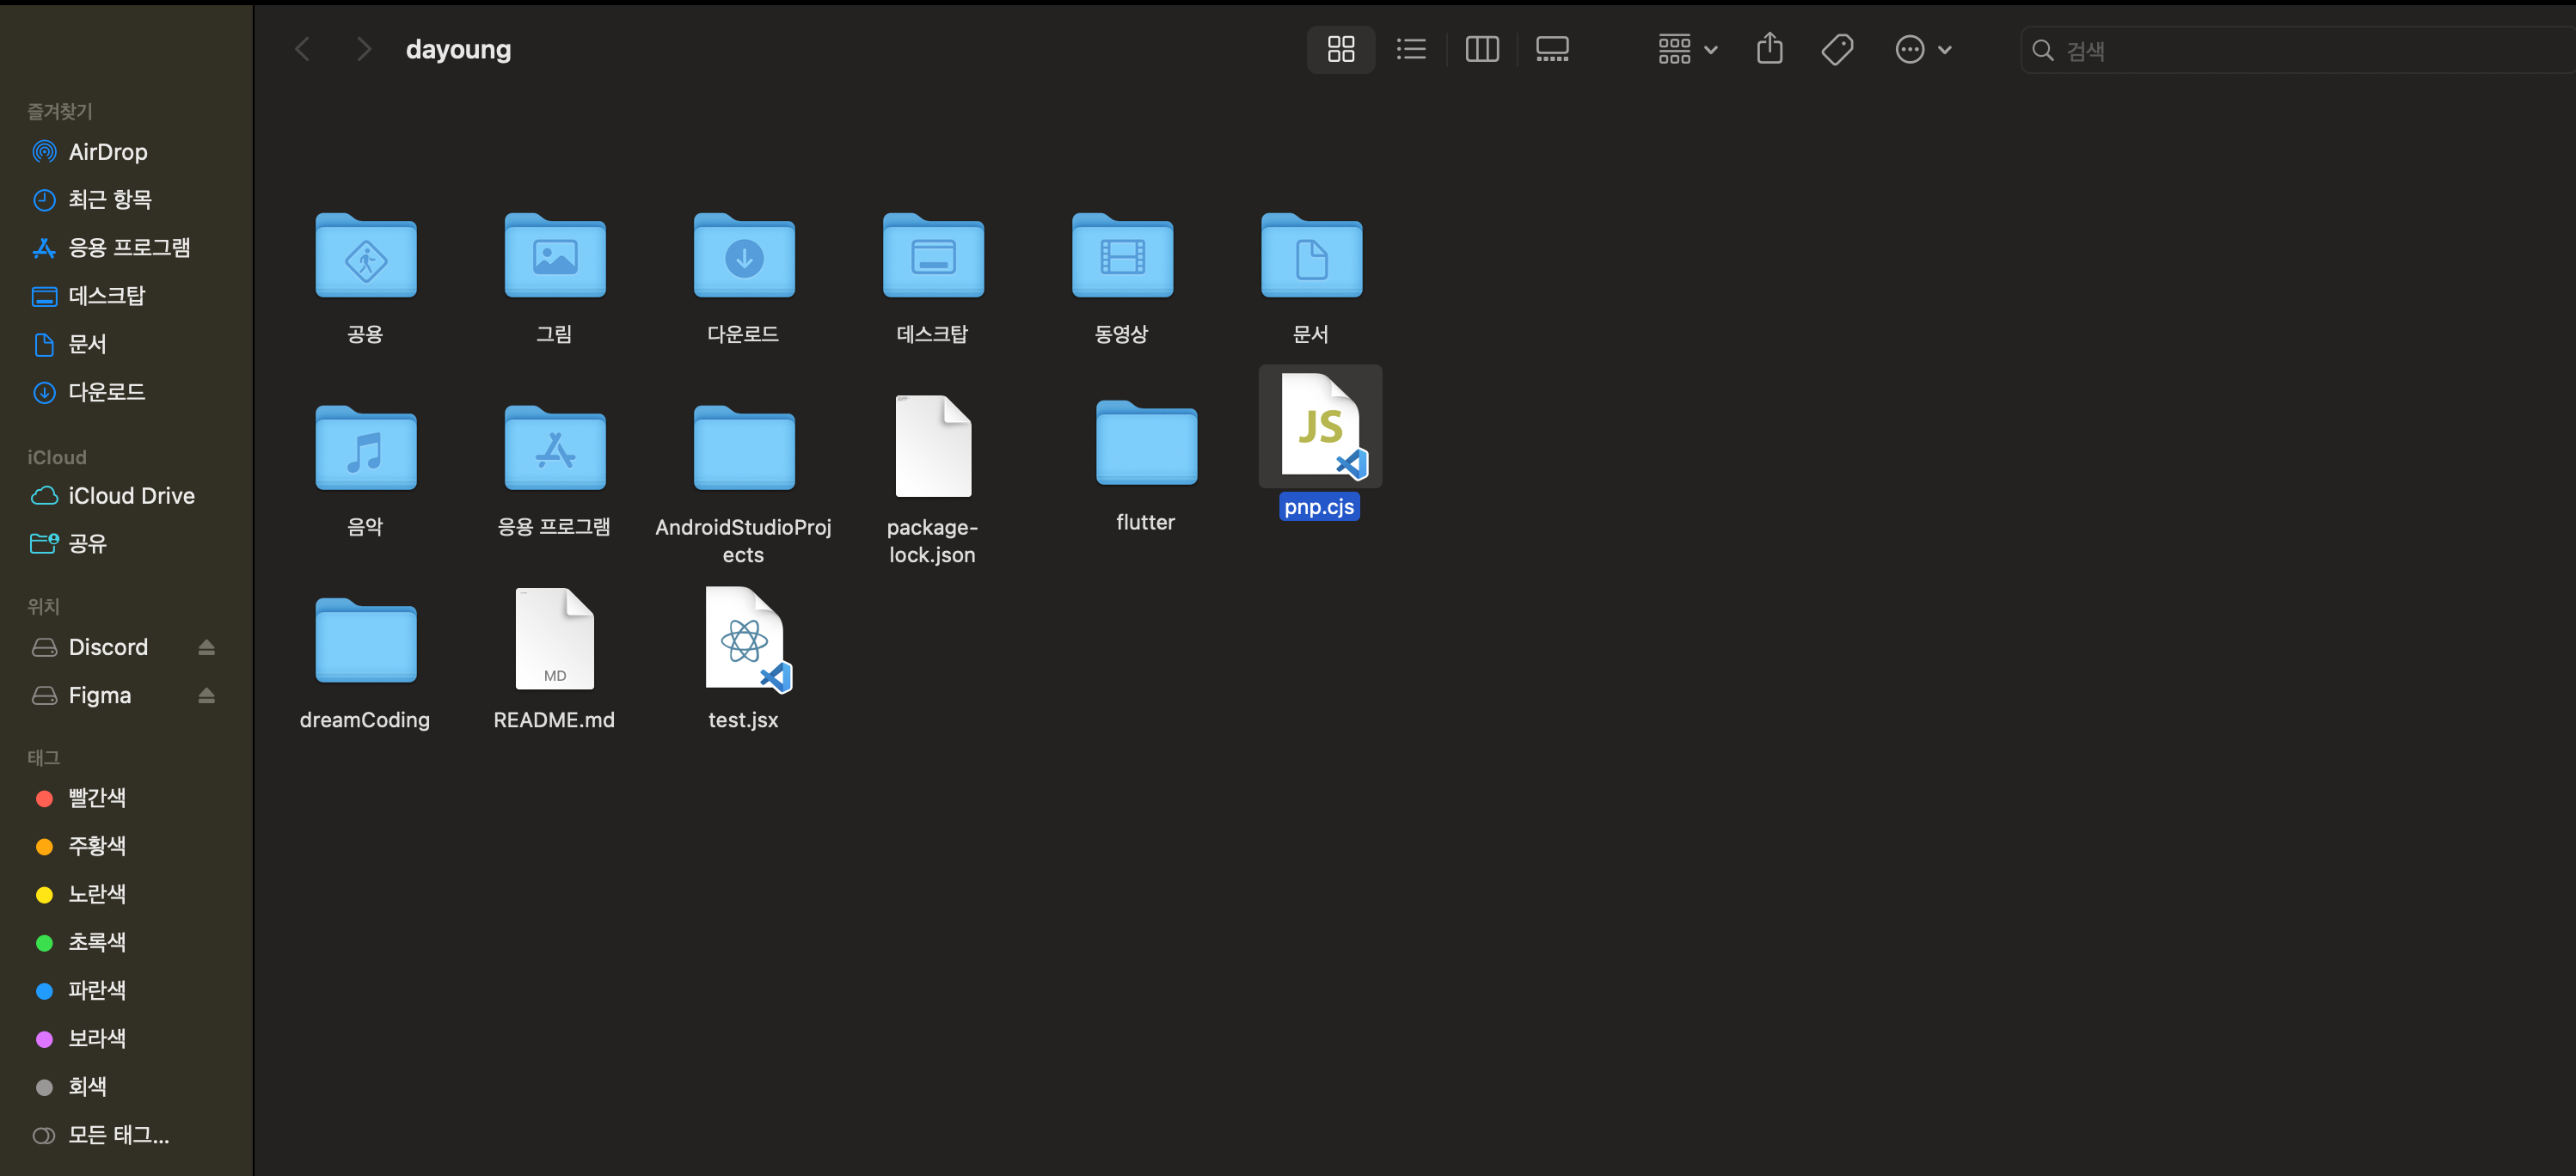Select iCloud Drive in the sidebar
Image resolution: width=2576 pixels, height=1176 pixels.
coord(130,496)
